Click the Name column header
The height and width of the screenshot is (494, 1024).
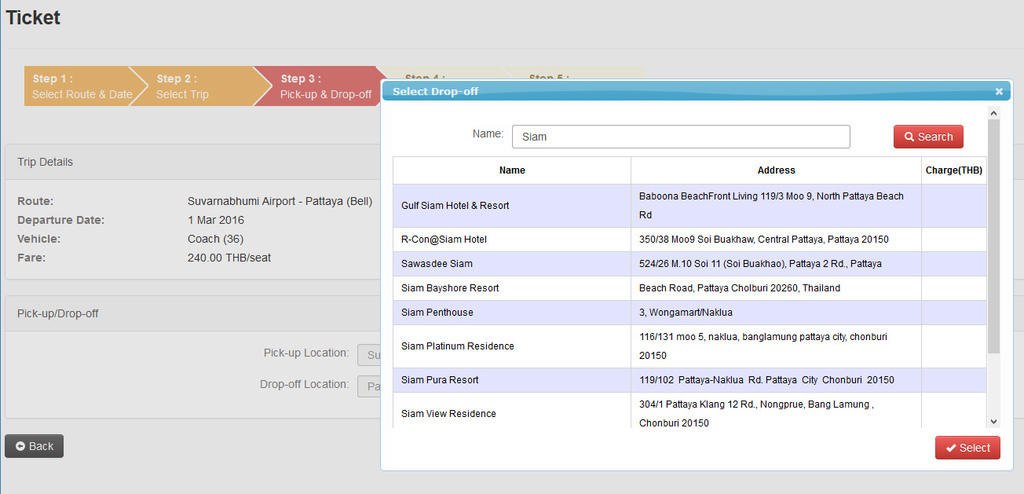(512, 170)
